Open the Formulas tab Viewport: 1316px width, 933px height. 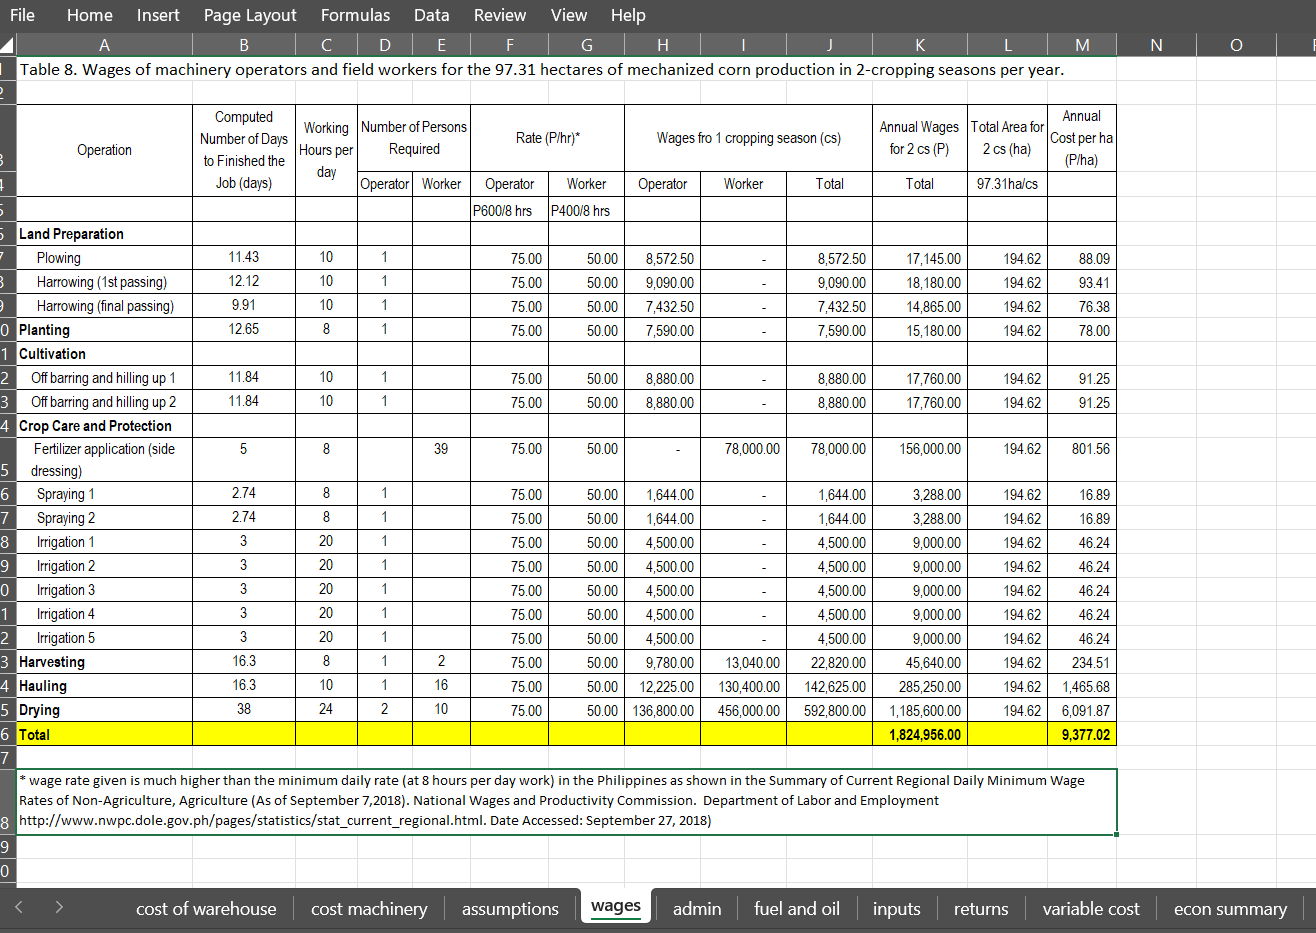(355, 15)
